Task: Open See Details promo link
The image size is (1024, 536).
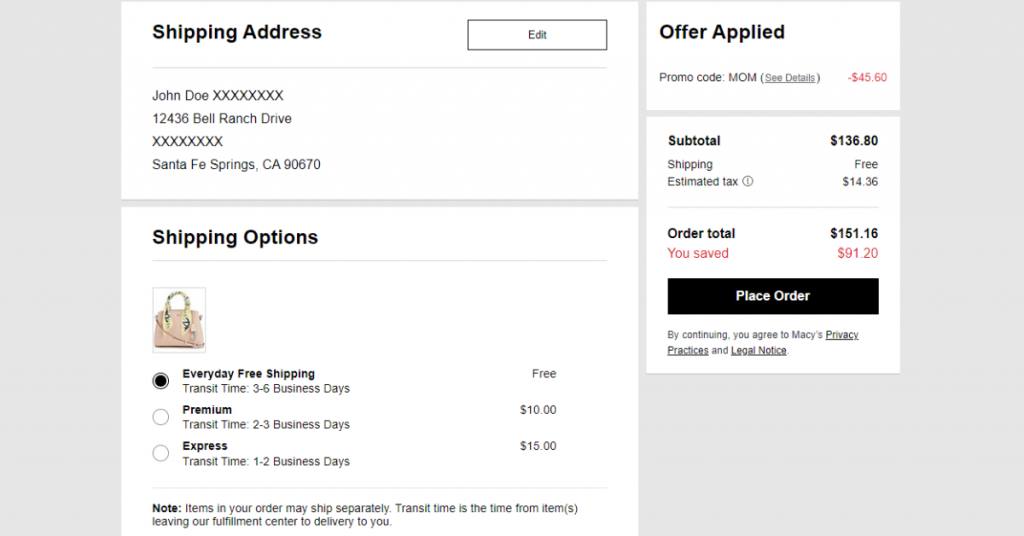Action: pos(790,78)
